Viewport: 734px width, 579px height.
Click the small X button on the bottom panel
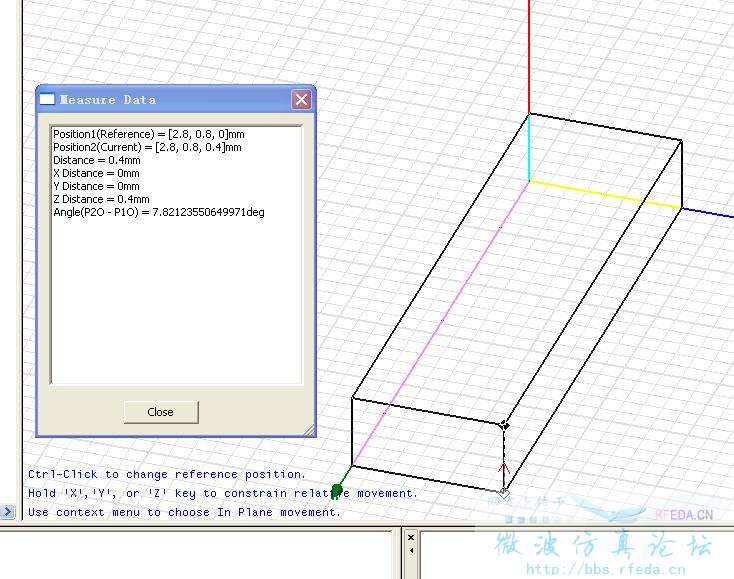[411, 537]
